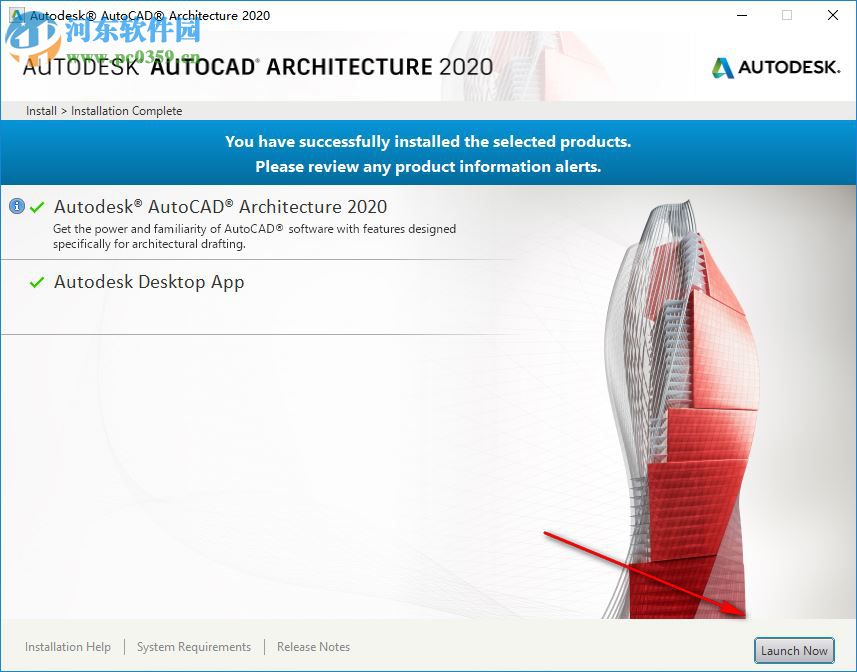The image size is (857, 672).
Task: Close the installer window
Action: (833, 16)
